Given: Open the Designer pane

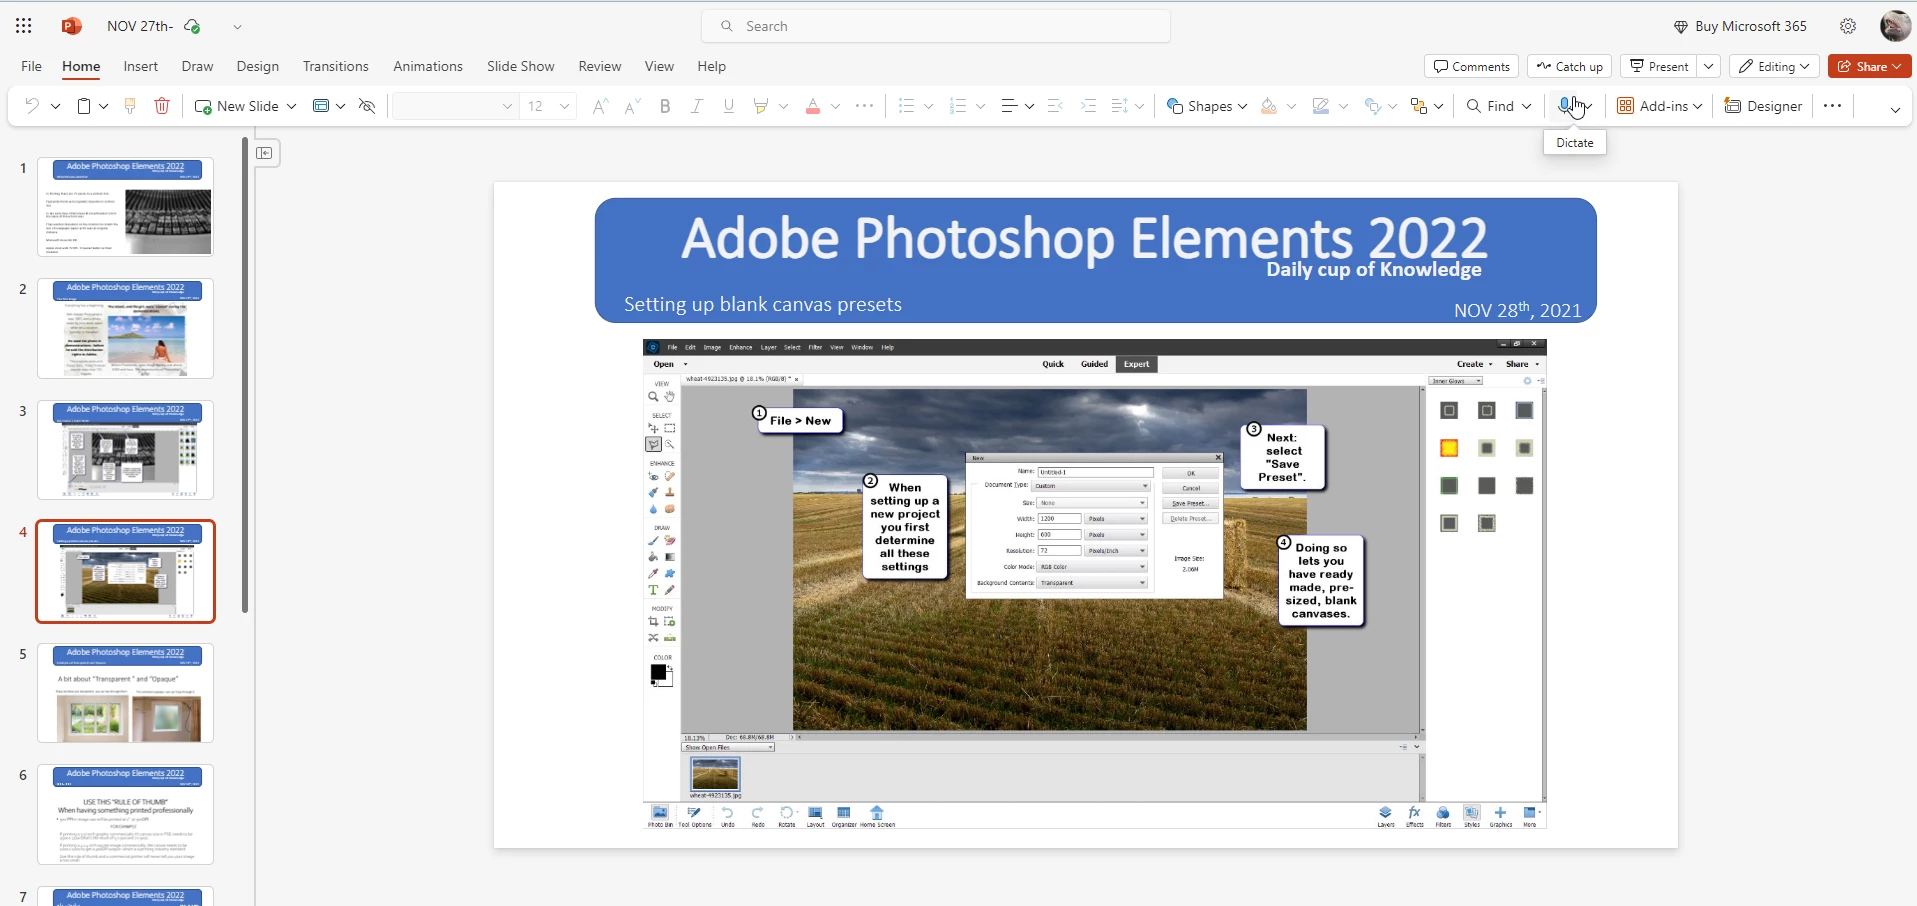Looking at the screenshot, I should pos(1763,106).
